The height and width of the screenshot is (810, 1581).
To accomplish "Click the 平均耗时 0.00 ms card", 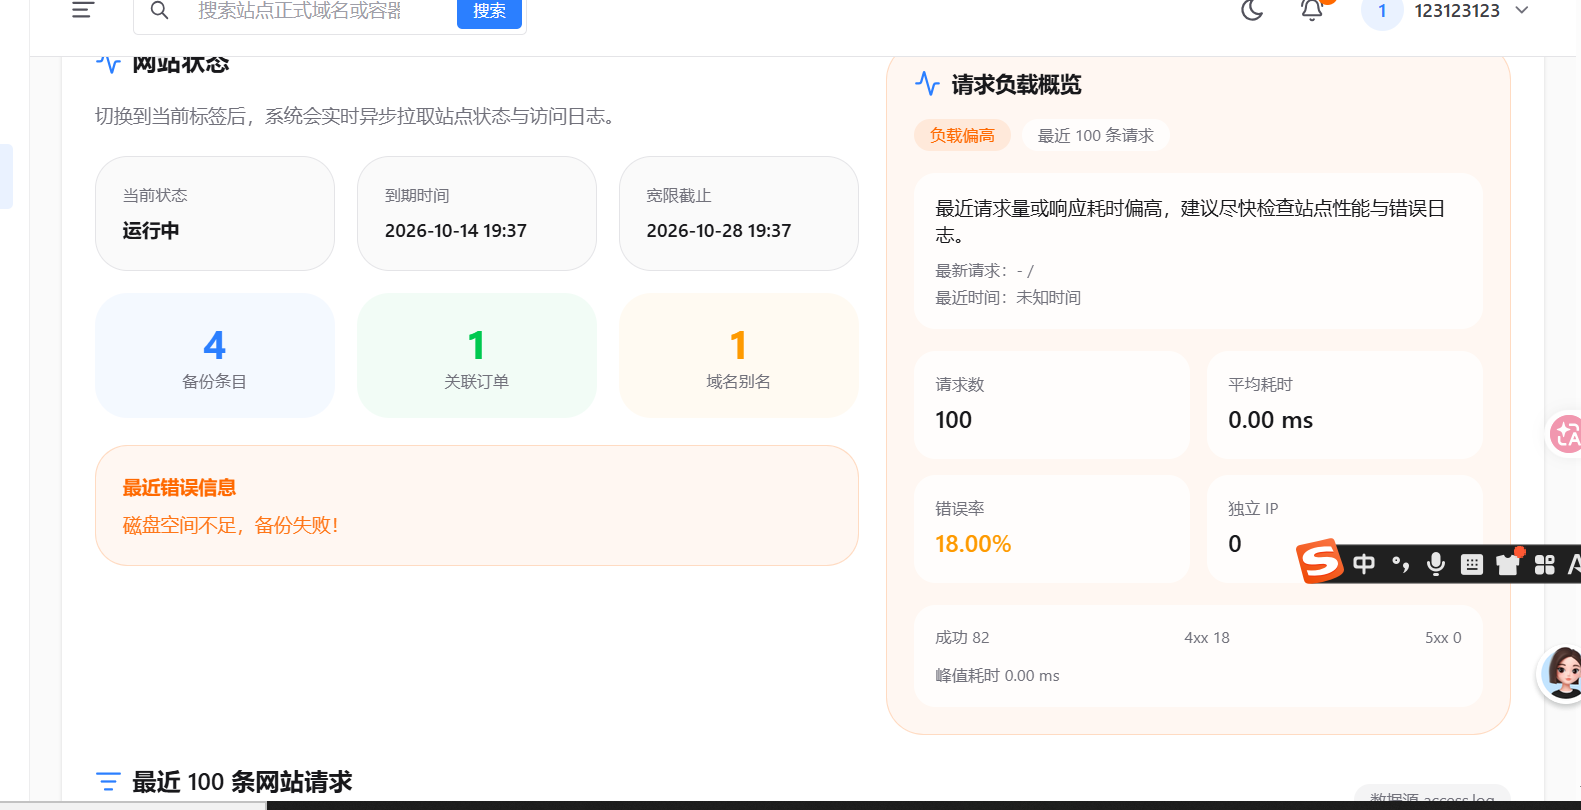I will (1344, 404).
